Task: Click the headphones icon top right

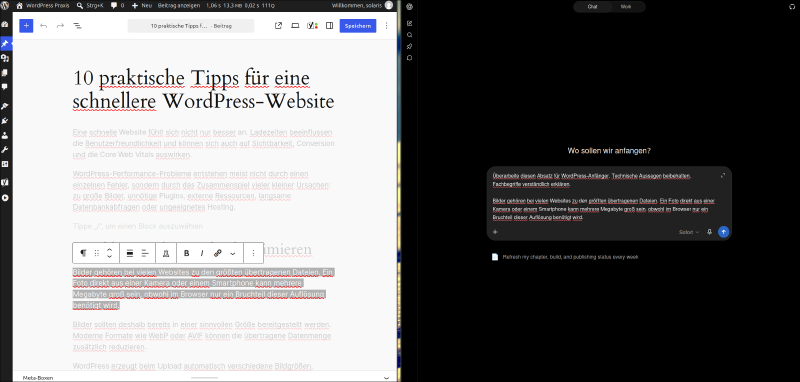Action: point(792,7)
